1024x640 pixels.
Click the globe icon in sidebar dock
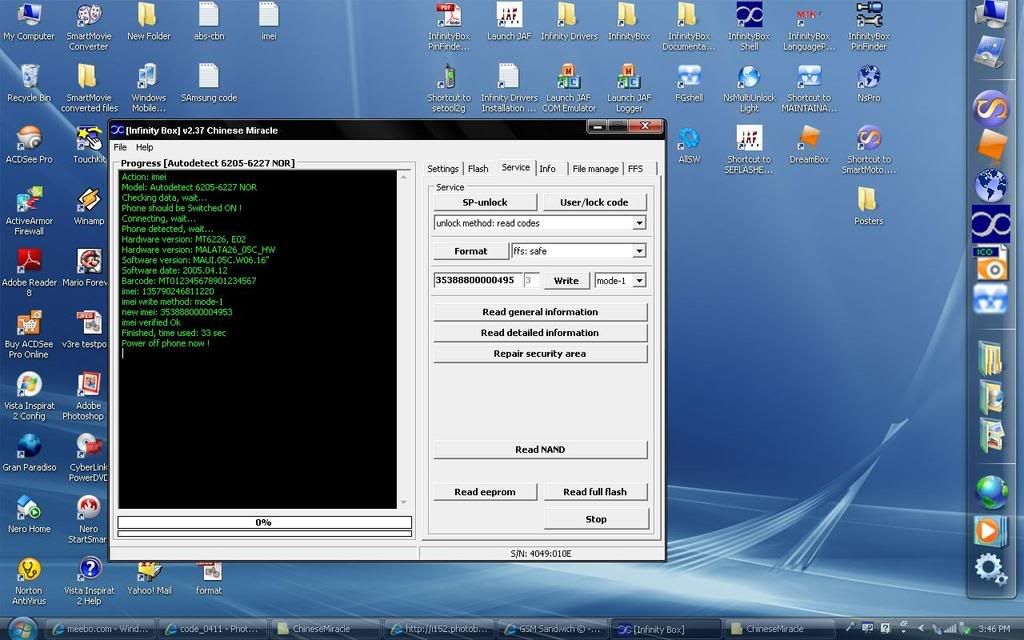[991, 492]
